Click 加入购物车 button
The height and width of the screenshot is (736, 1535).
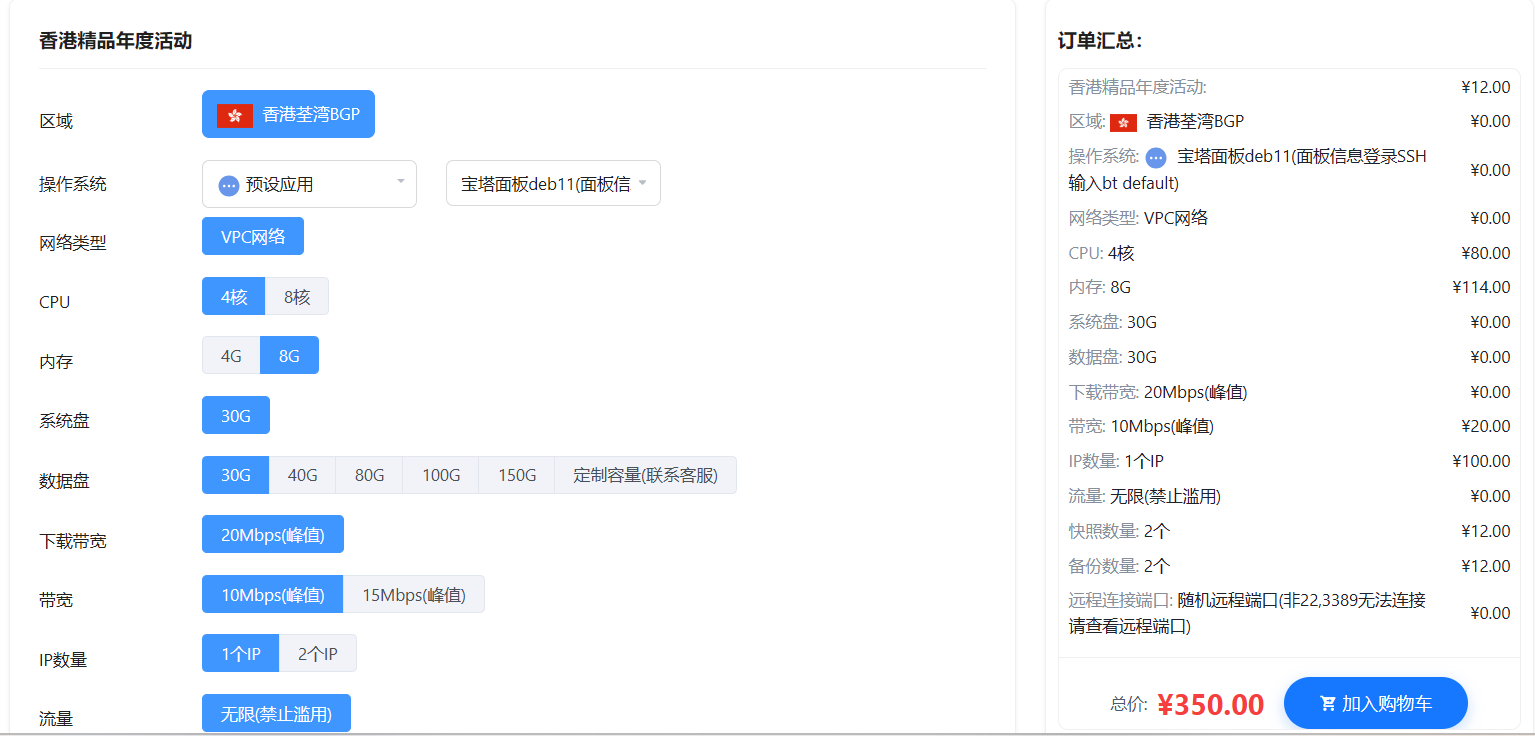tap(1375, 703)
